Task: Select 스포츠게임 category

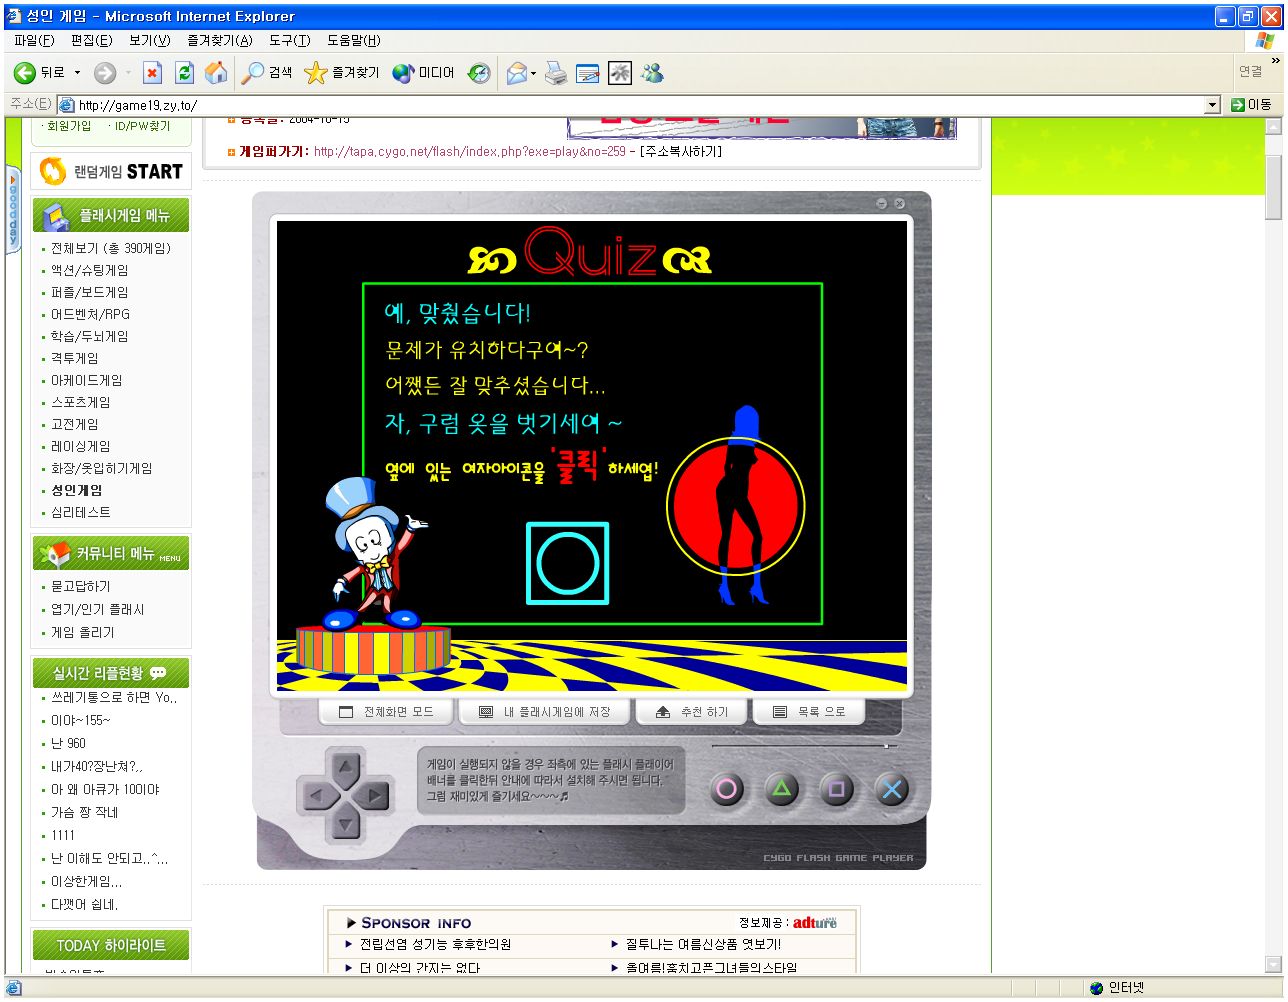Action: 80,402
